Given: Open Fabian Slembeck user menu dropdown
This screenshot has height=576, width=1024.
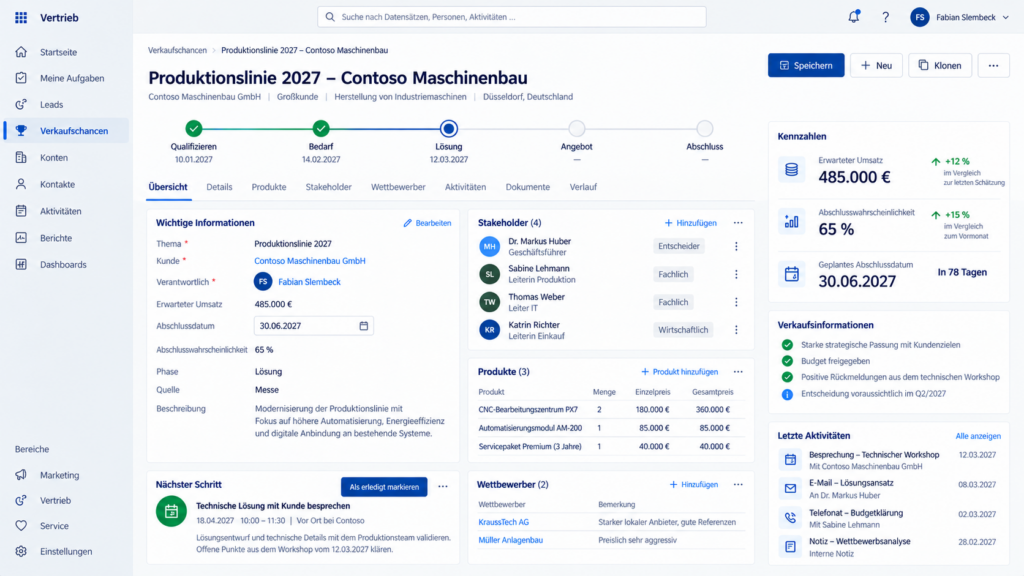Looking at the screenshot, I should (x=960, y=18).
